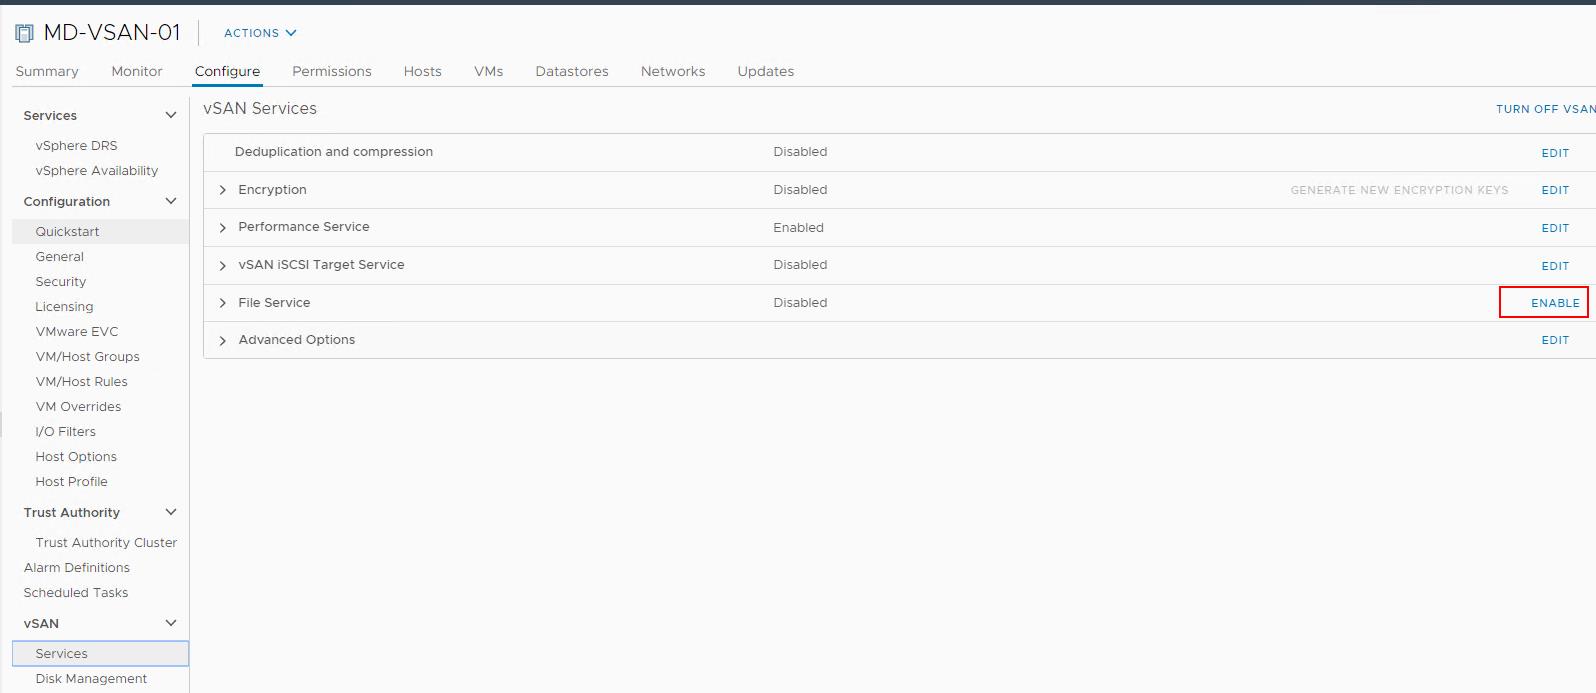Open Host Options
The height and width of the screenshot is (693, 1596).
click(76, 456)
